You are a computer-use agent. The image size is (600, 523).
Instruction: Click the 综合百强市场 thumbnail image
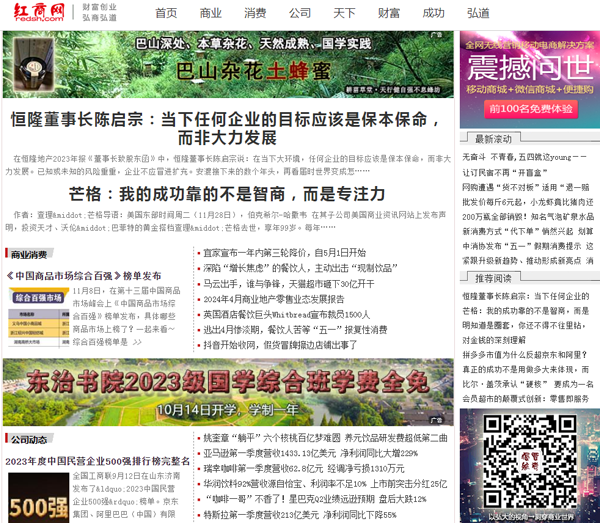click(x=39, y=317)
